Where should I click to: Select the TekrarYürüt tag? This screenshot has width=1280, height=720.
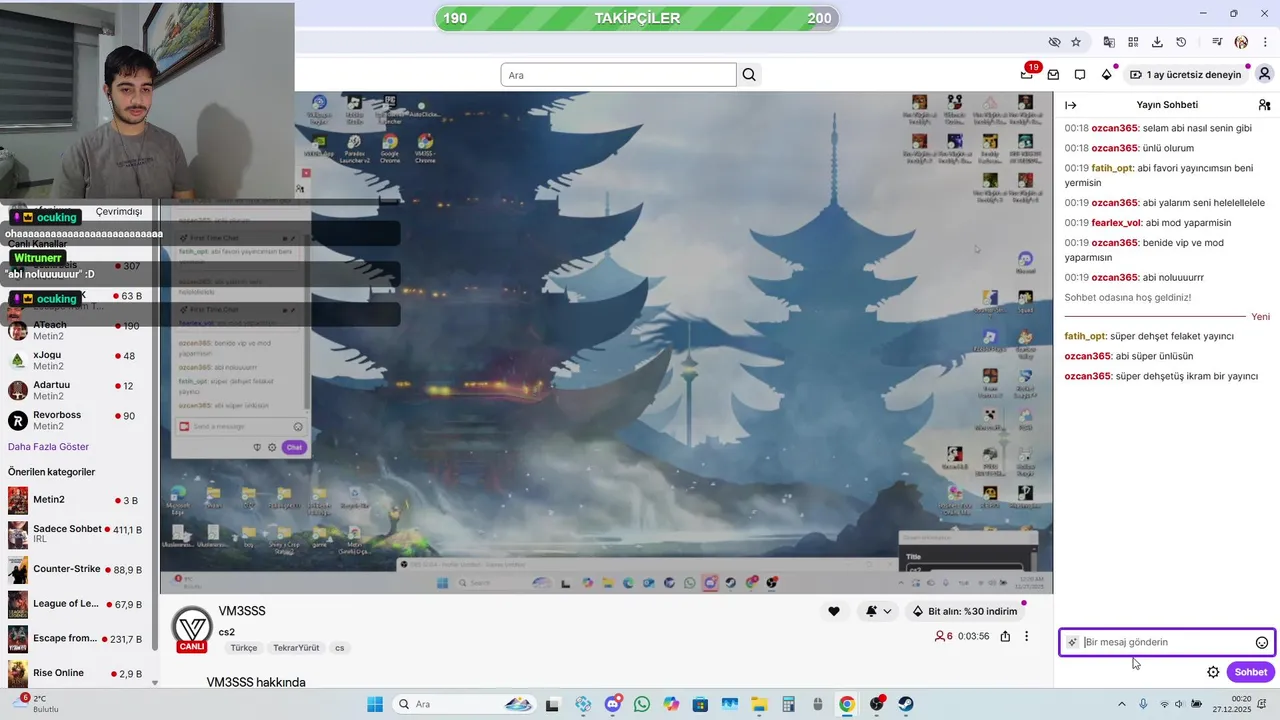296,648
